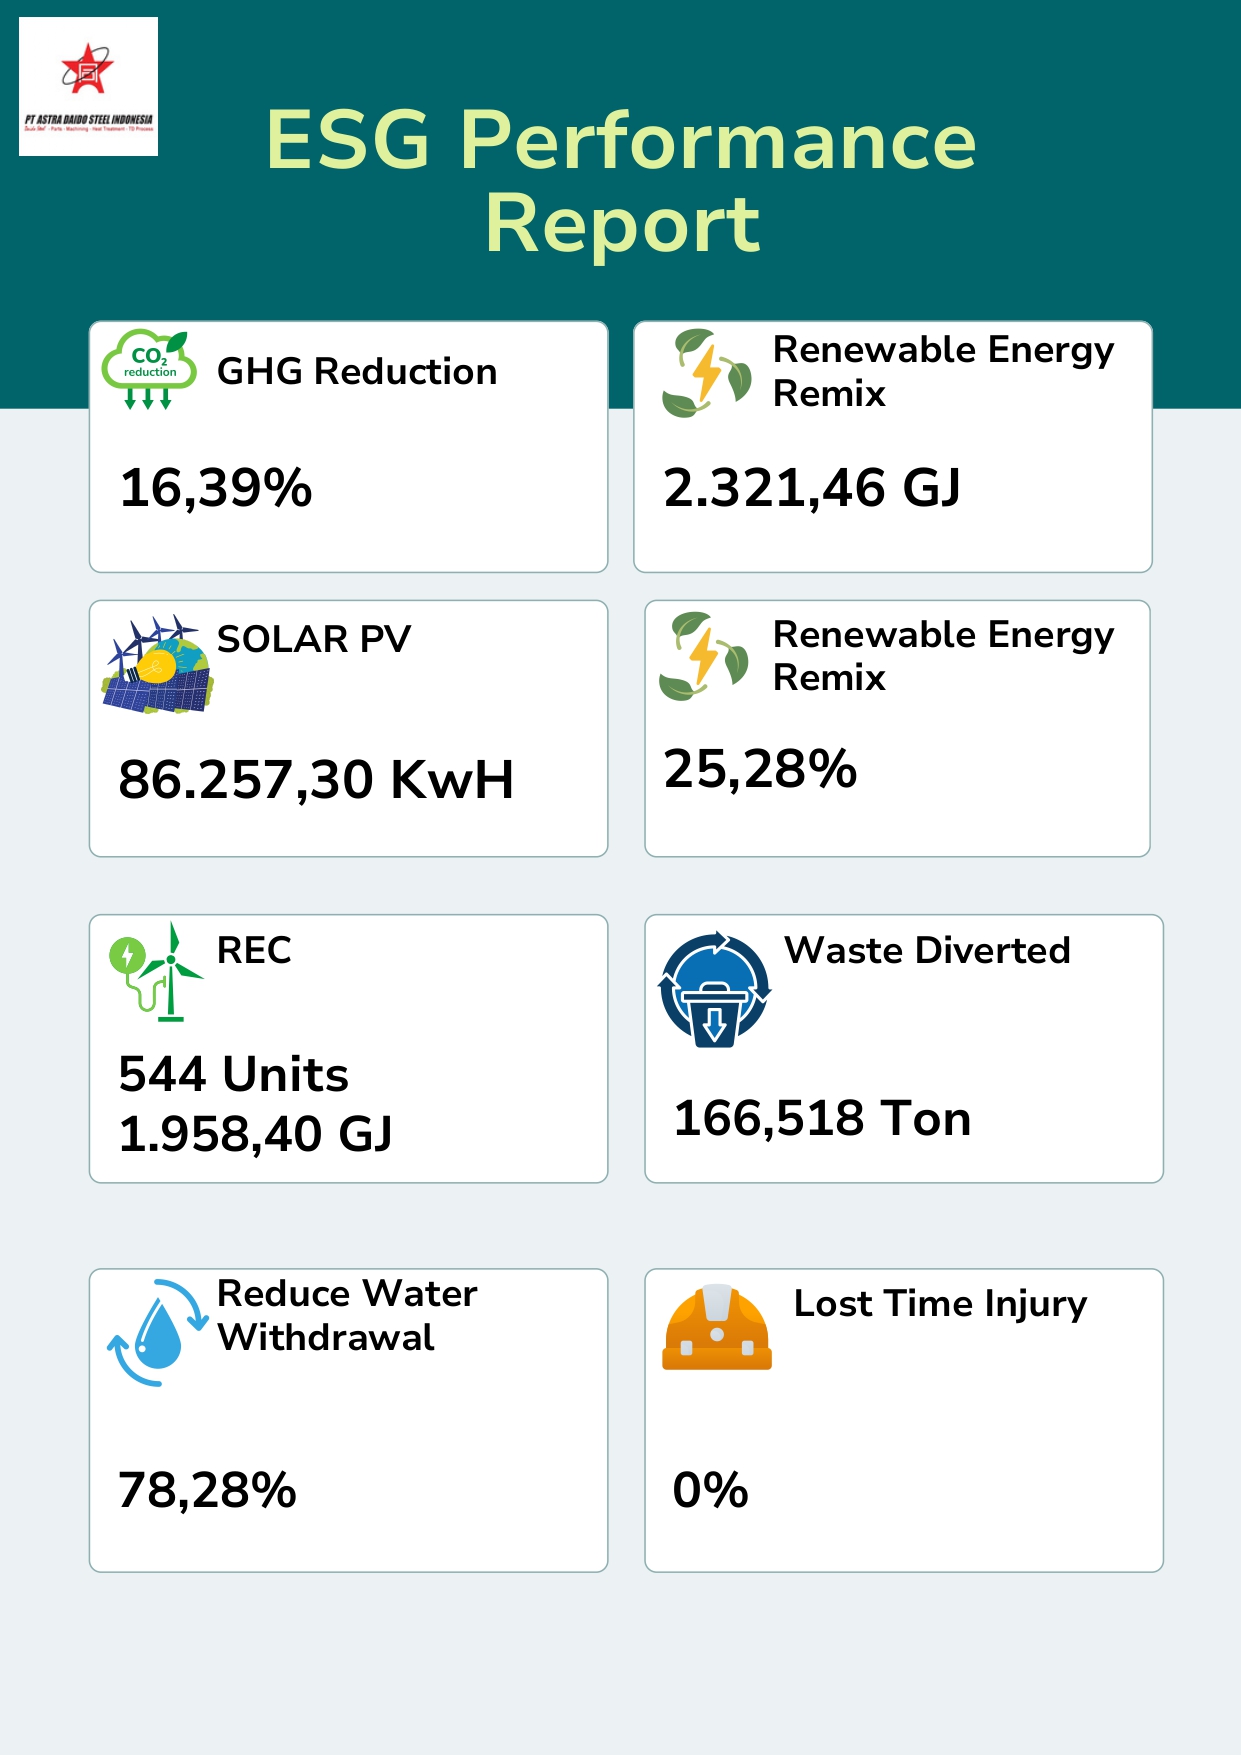Select the 544 Units text

coord(234,1074)
